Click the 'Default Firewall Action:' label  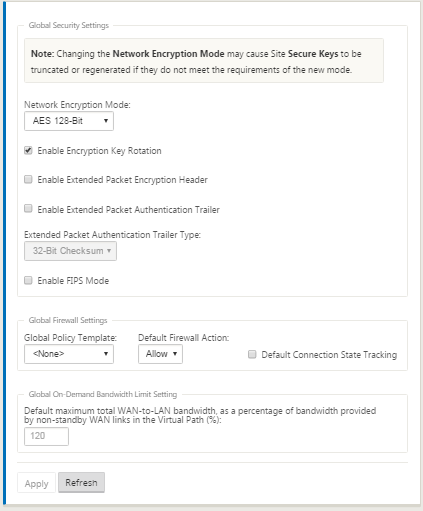[184, 338]
